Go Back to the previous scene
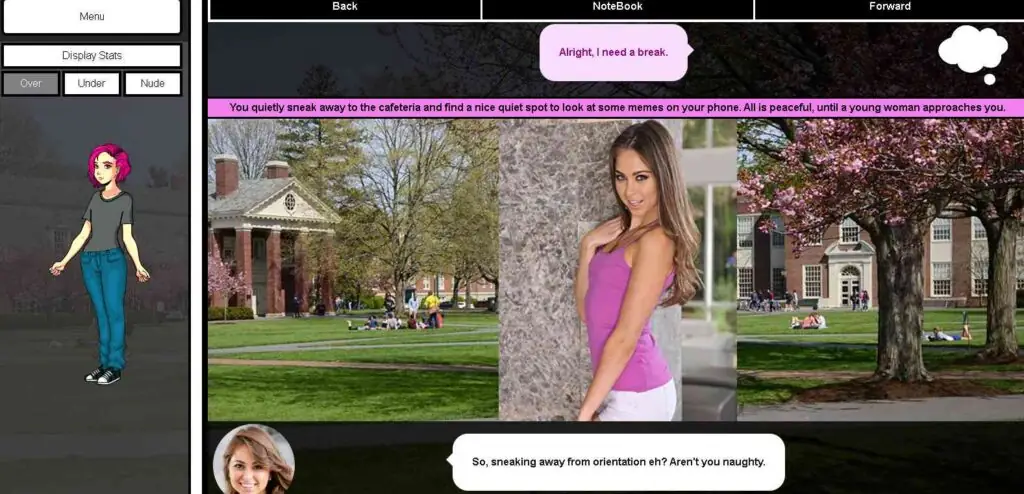This screenshot has height=494, width=1024. pos(345,8)
